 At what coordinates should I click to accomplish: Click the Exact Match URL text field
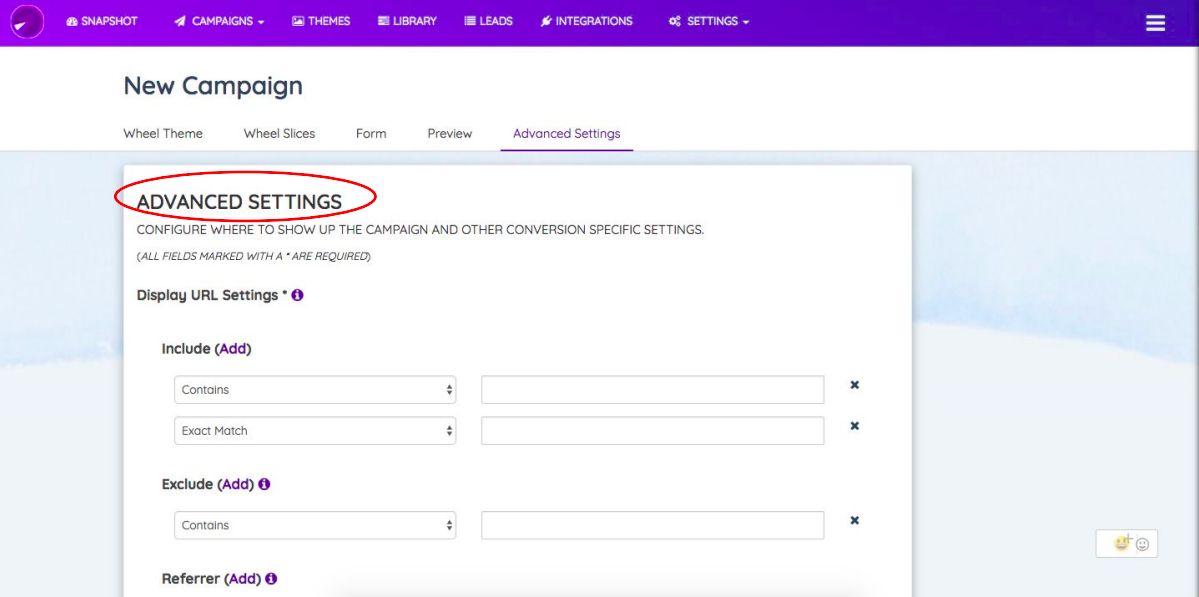(x=652, y=431)
